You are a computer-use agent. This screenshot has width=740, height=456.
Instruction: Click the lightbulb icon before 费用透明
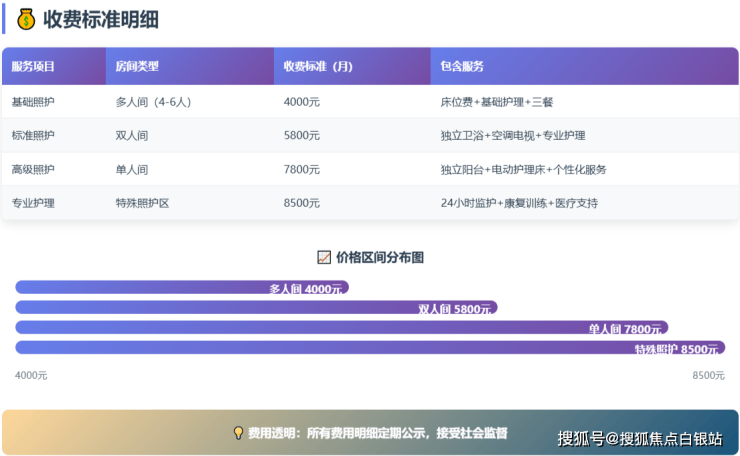(238, 433)
